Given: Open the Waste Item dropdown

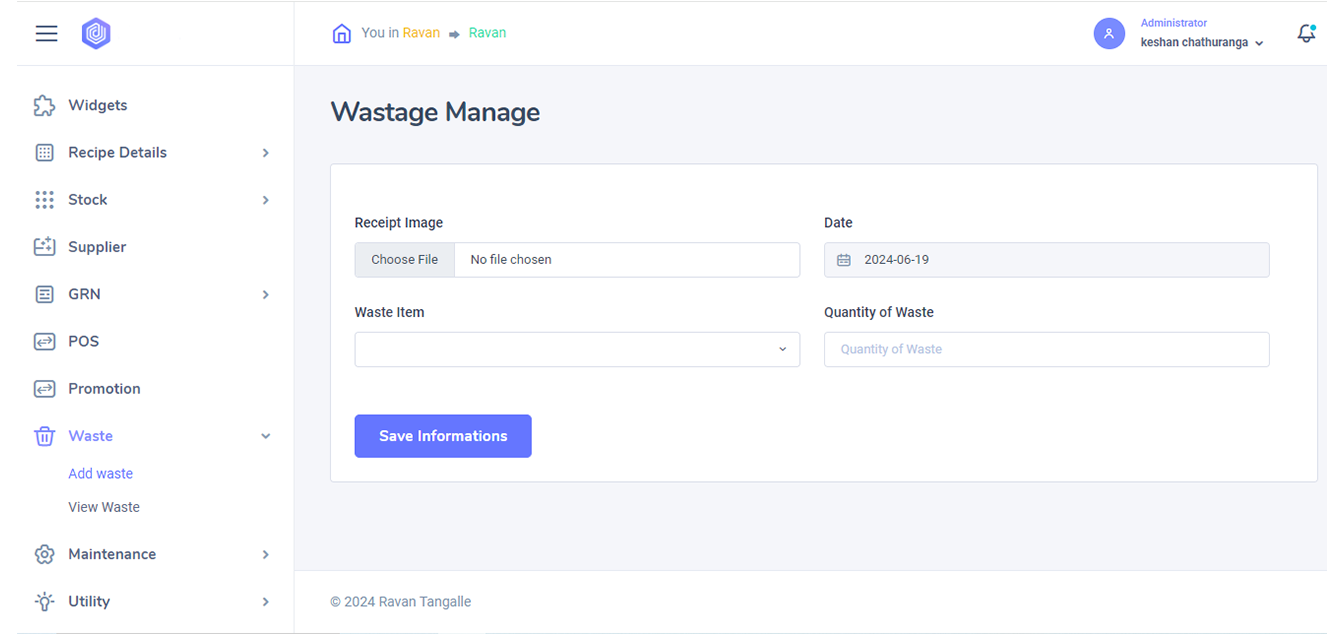Looking at the screenshot, I should (577, 350).
